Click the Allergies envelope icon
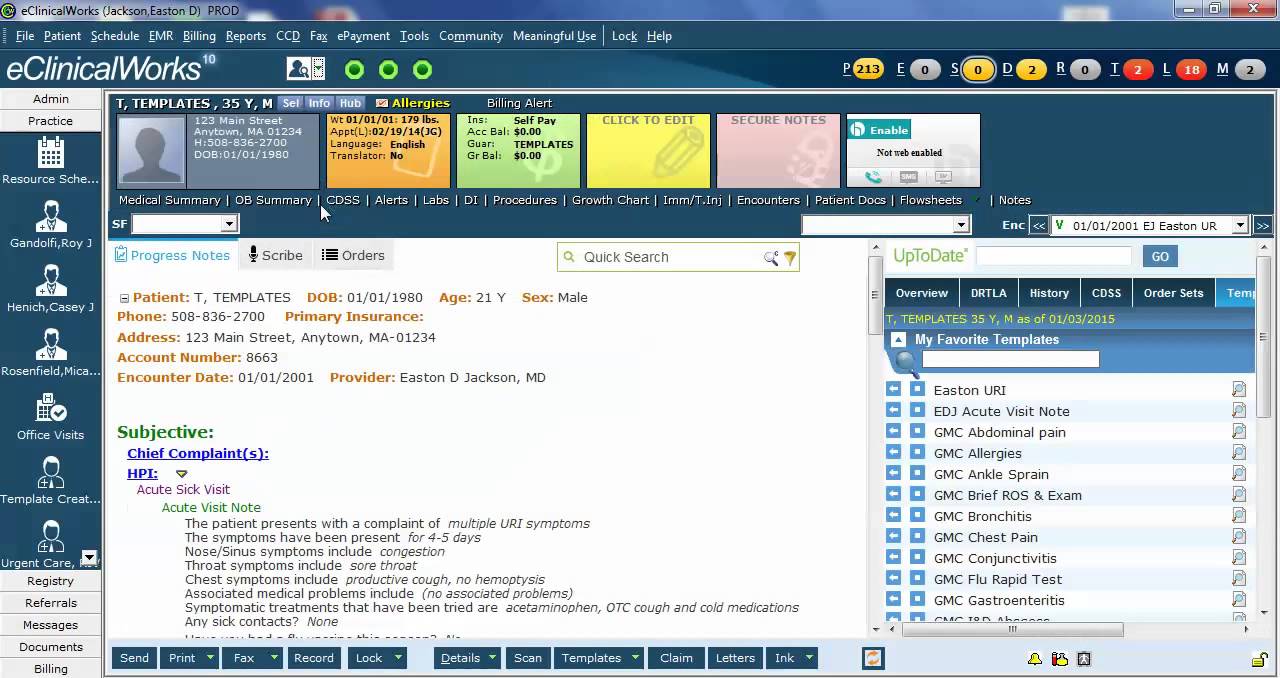The height and width of the screenshot is (678, 1280). (x=382, y=103)
